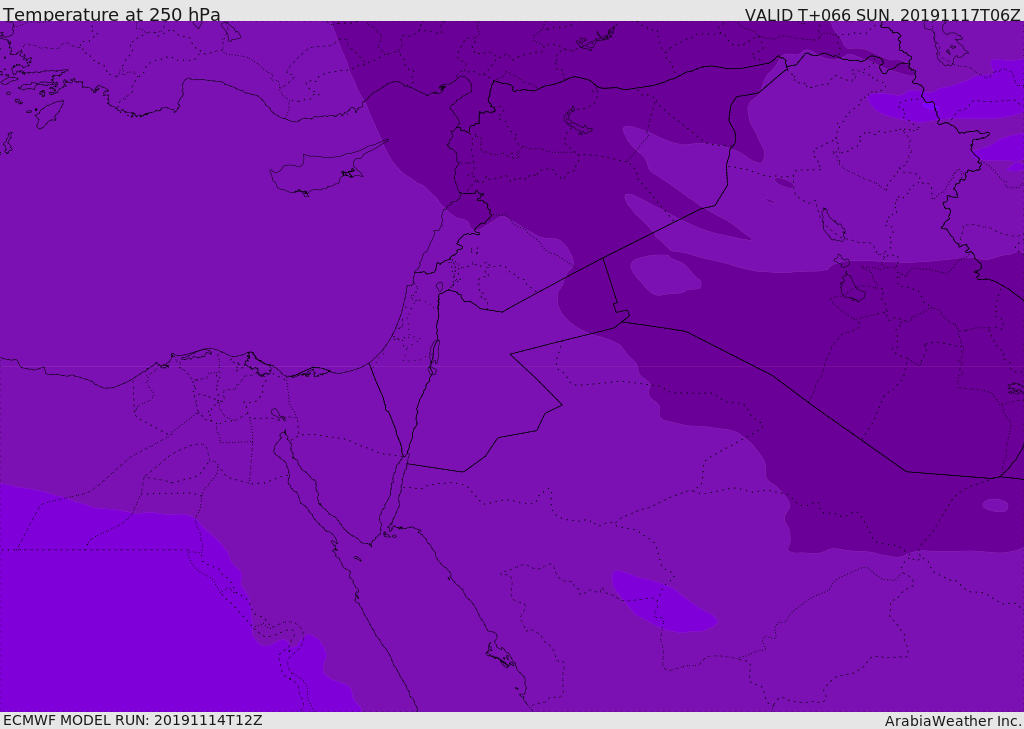
Task: Sample the bright violet area in bottom-left corner
Action: coord(100,620)
